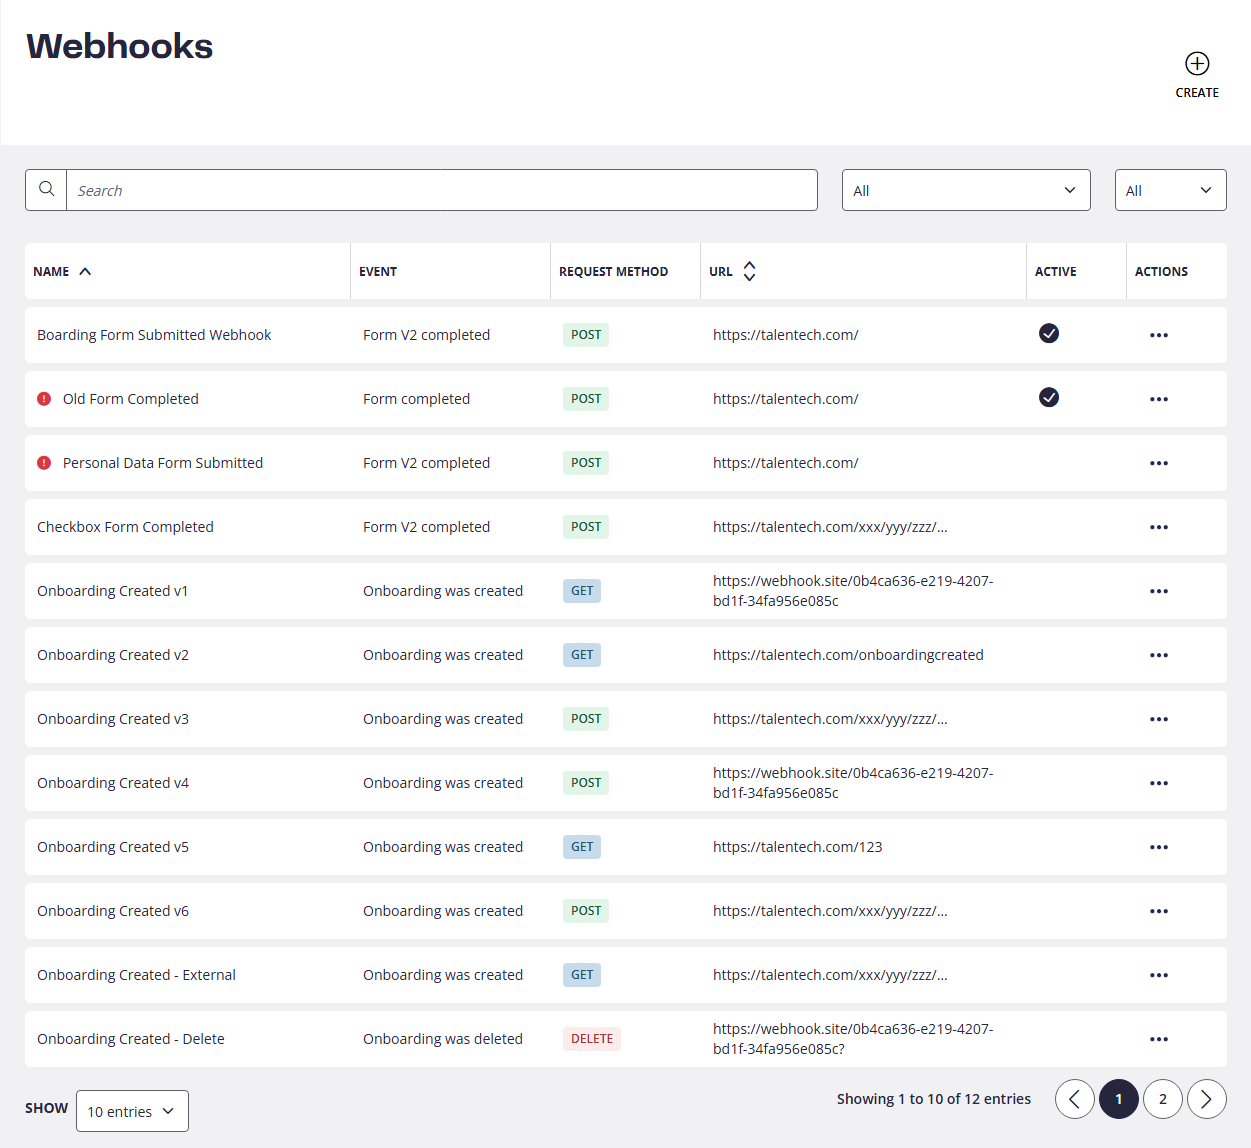
Task: Click webhook.site URL in Onboarding Created v4 row
Action: [853, 783]
